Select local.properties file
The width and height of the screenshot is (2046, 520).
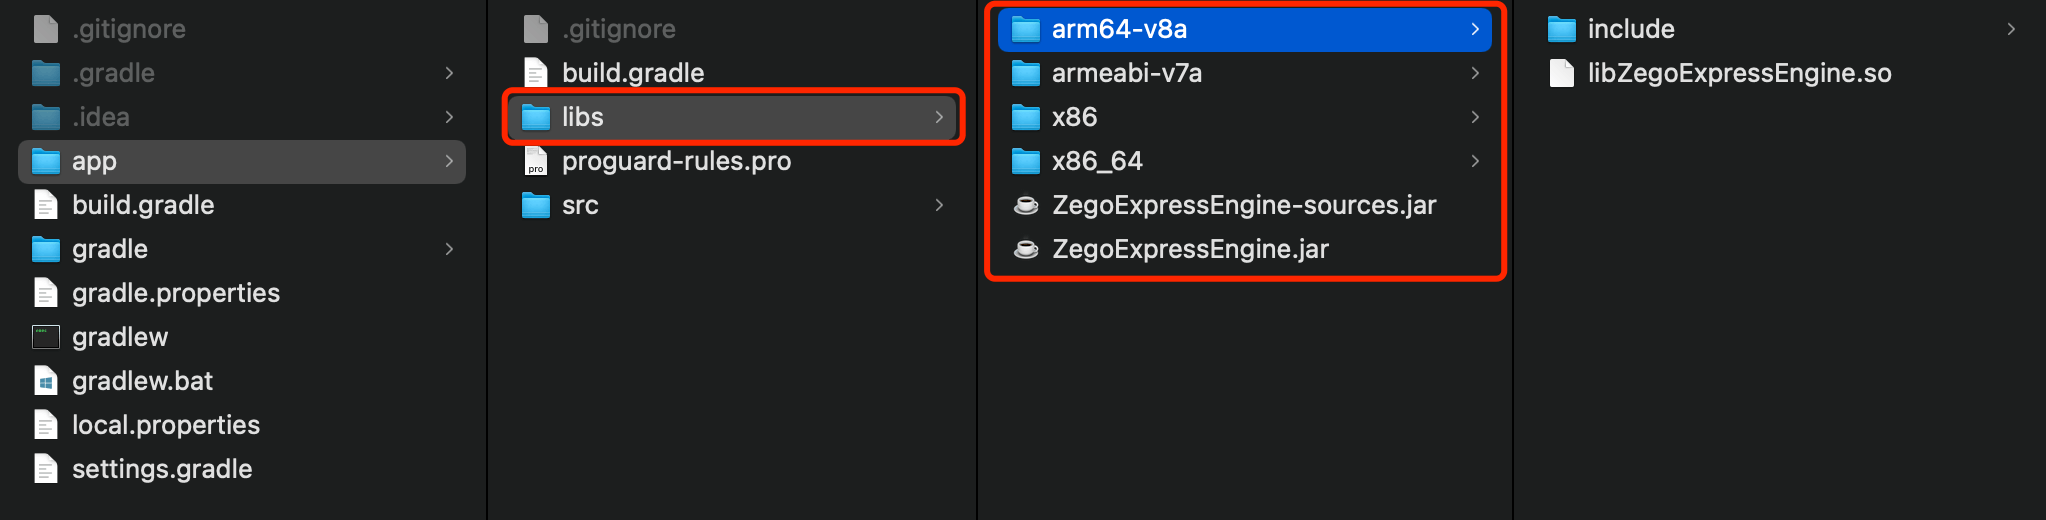[x=166, y=425]
